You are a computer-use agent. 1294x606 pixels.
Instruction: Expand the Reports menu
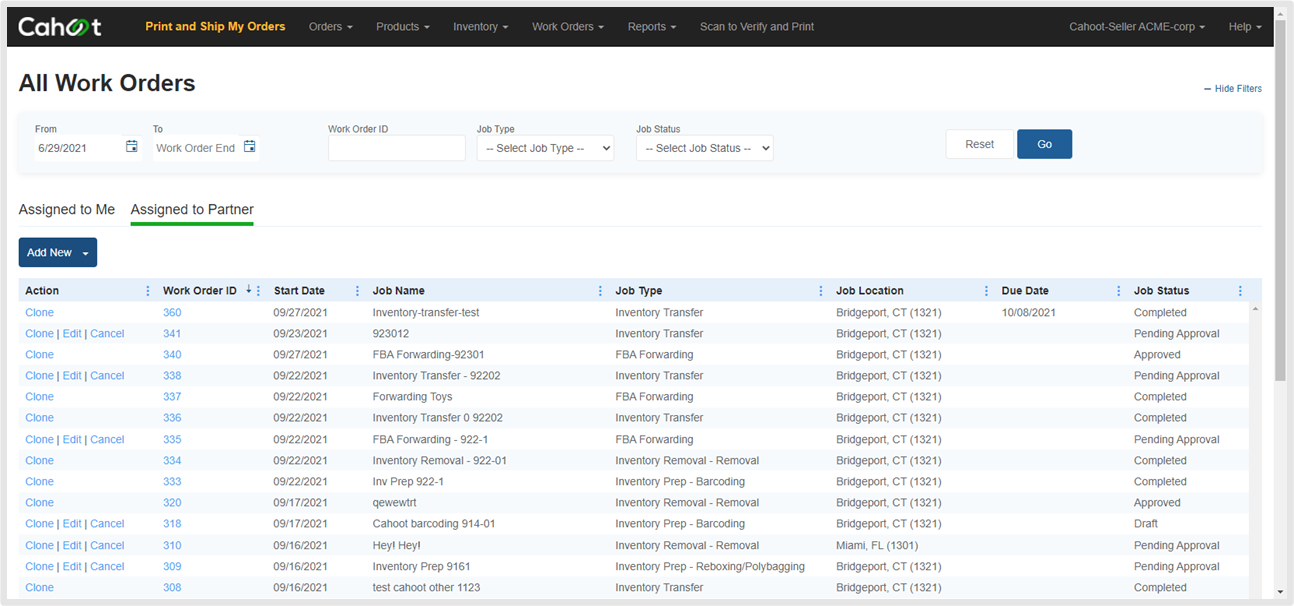pyautogui.click(x=652, y=27)
